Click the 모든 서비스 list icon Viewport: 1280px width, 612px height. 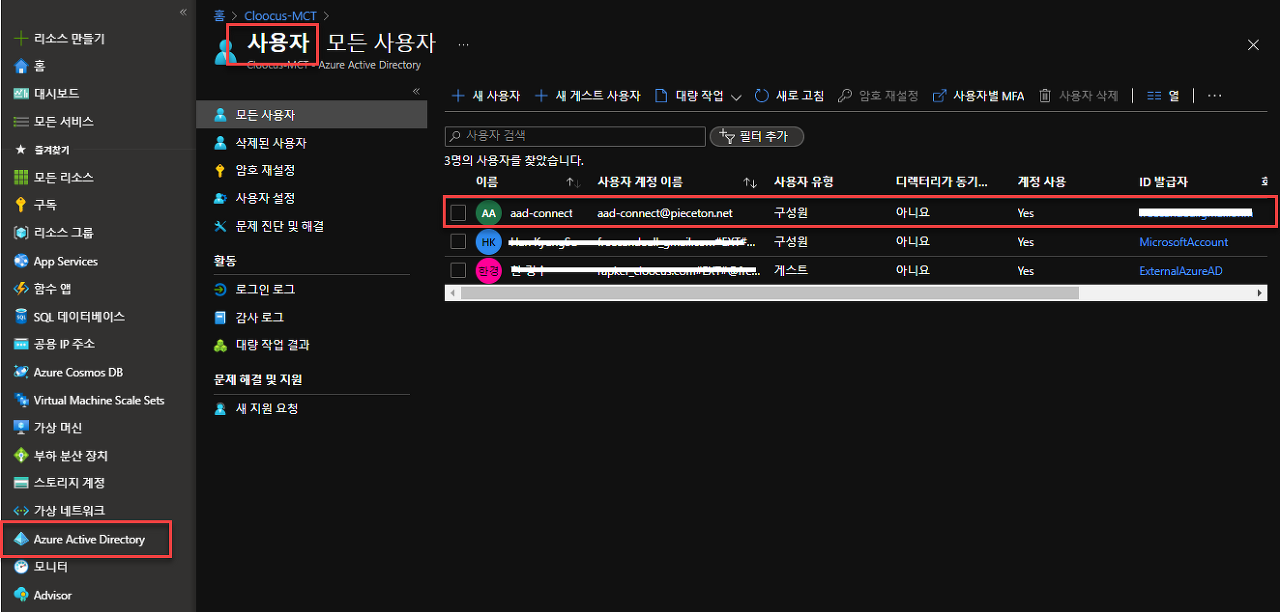(21, 121)
